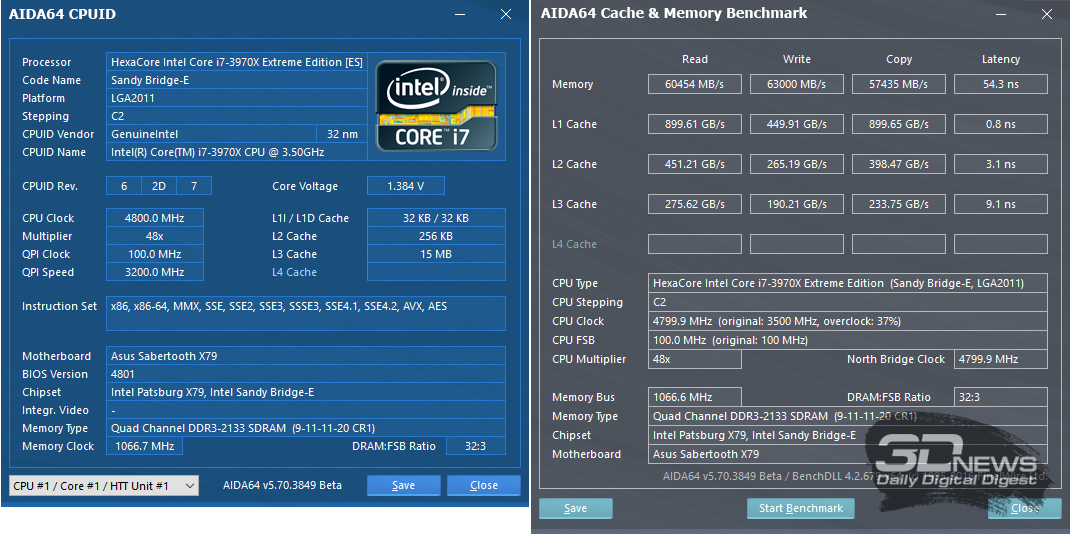This screenshot has height=535, width=1070.
Task: Click Platform value LGA2011
Action: coord(237,98)
